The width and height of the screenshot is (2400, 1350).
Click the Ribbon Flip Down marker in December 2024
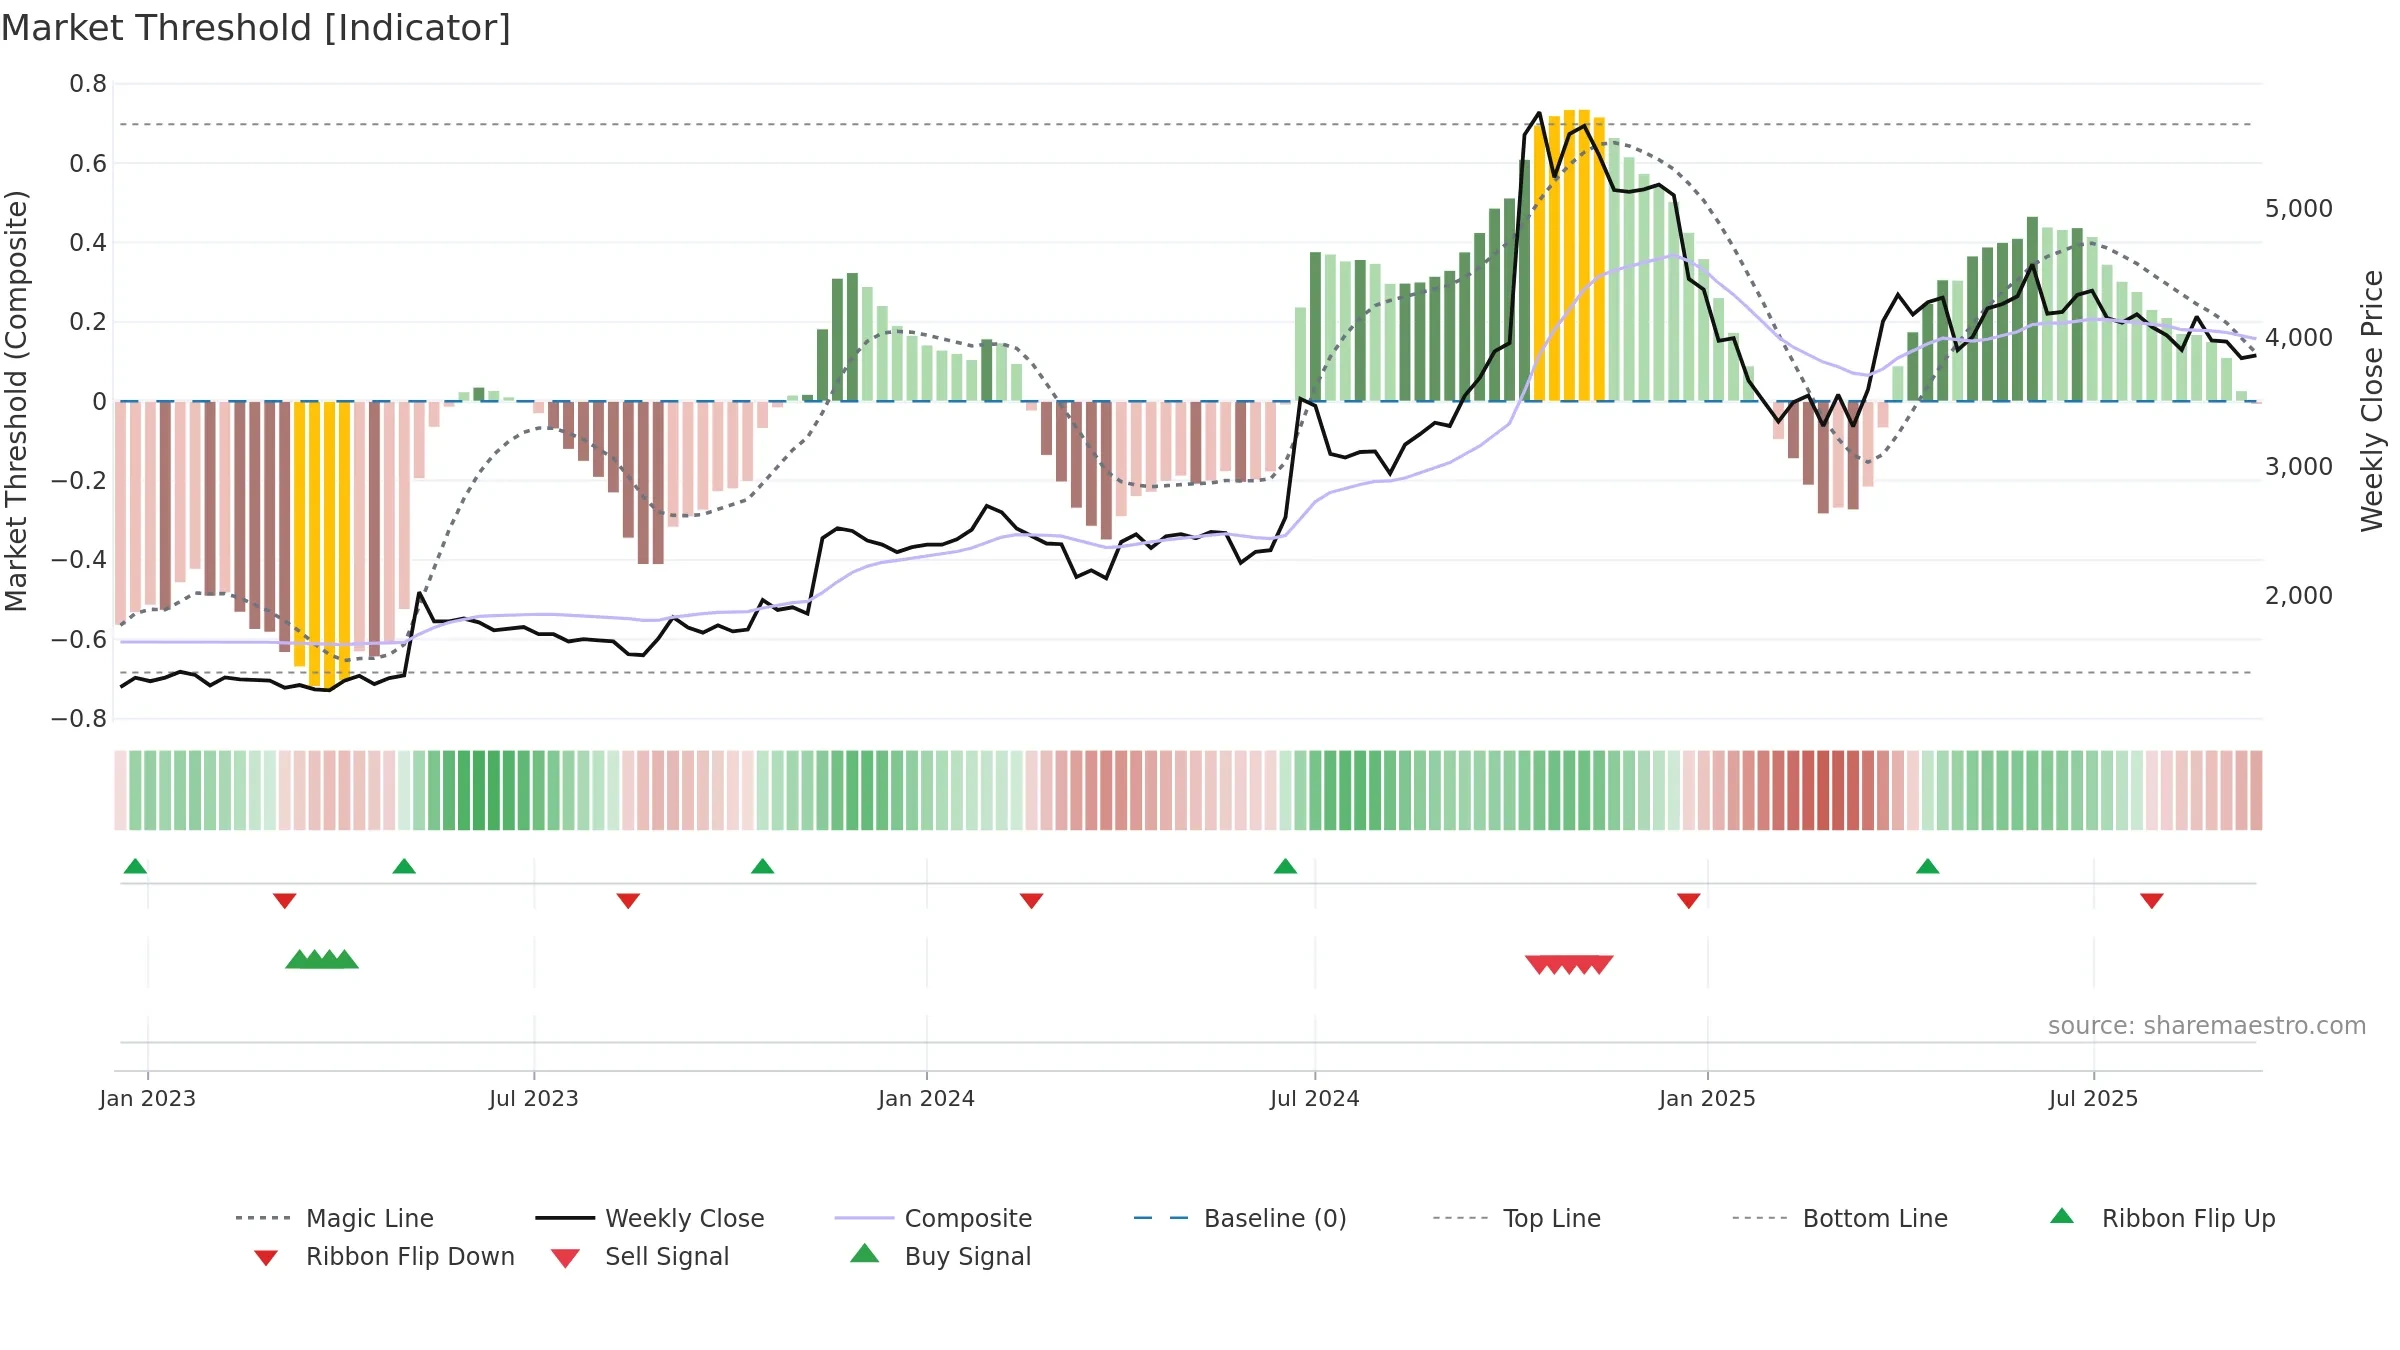coord(1689,901)
